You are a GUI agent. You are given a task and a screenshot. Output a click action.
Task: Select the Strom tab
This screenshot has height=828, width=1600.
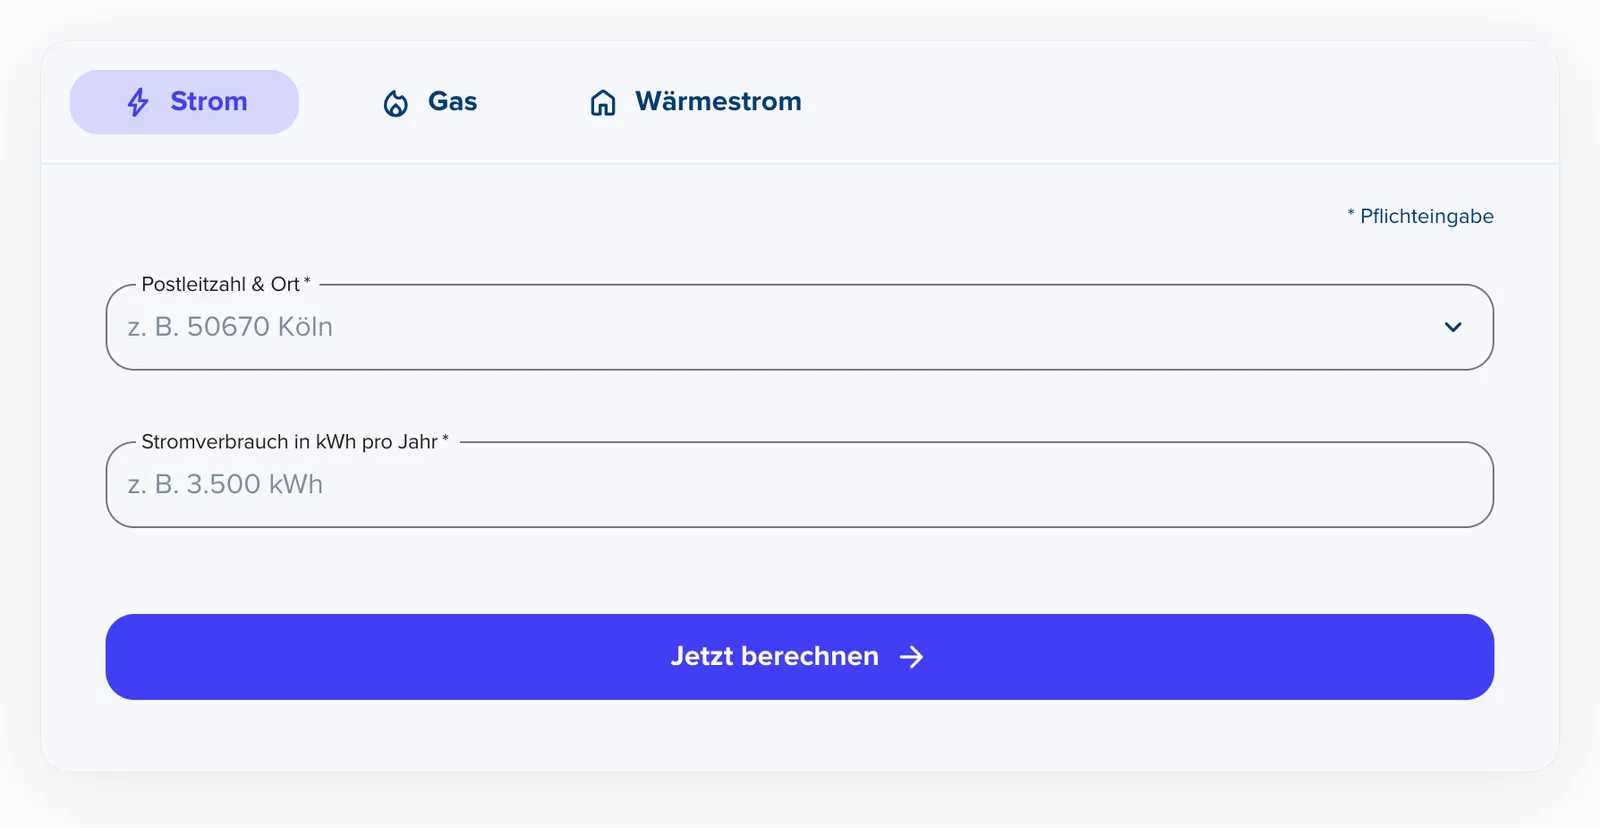point(184,102)
